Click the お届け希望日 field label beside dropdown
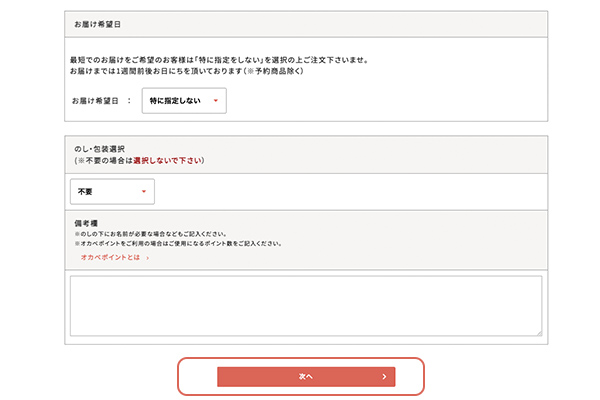 [x=95, y=101]
